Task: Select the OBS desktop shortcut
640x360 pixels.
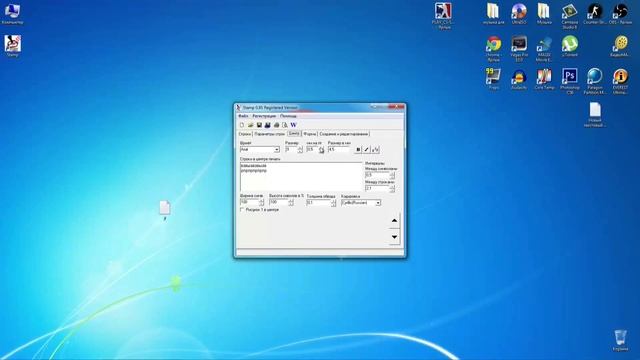Action: tap(620, 13)
